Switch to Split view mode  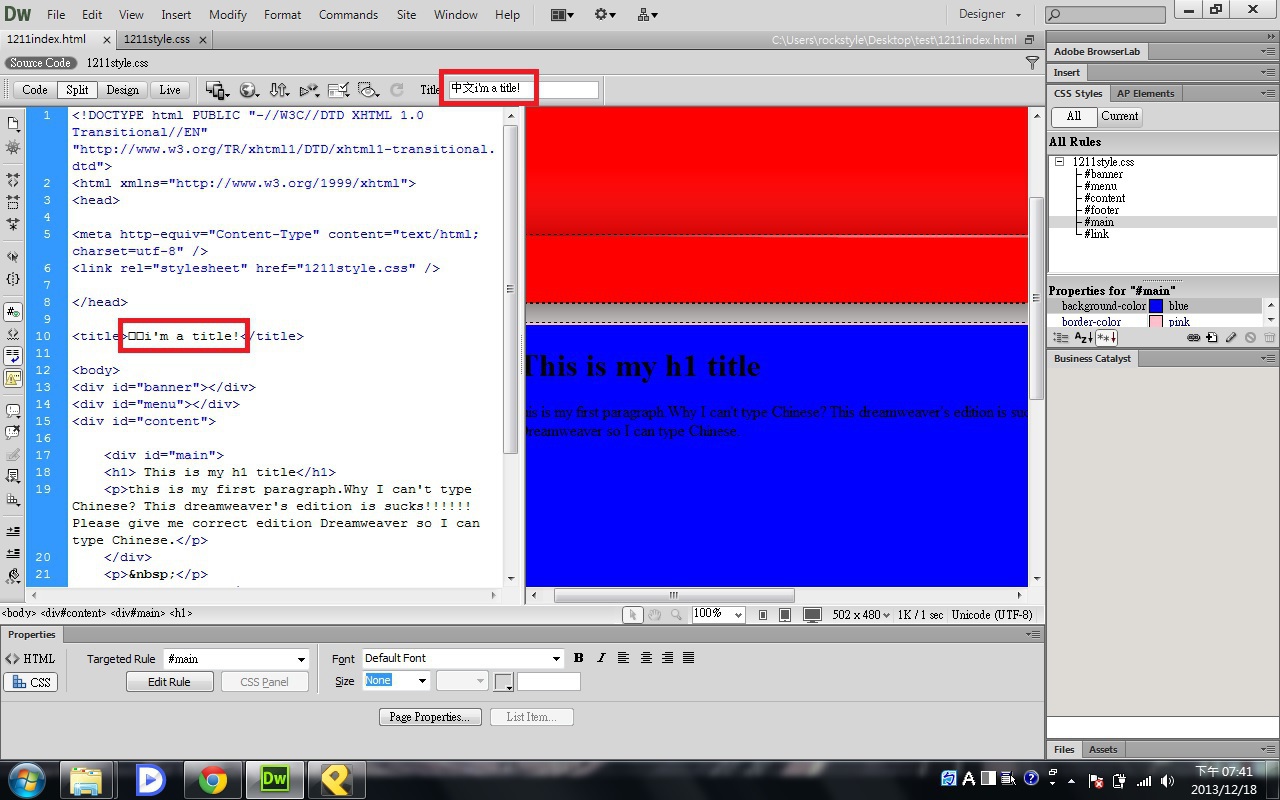coord(77,90)
